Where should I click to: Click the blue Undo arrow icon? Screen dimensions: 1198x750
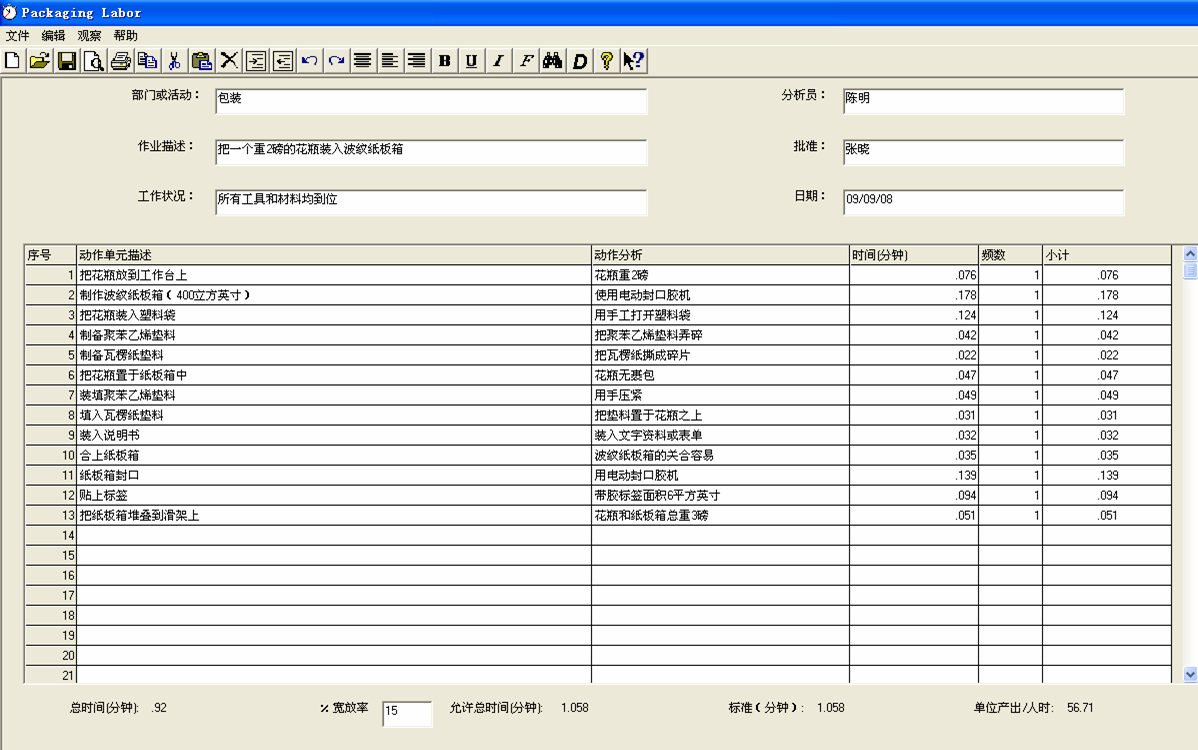point(310,61)
